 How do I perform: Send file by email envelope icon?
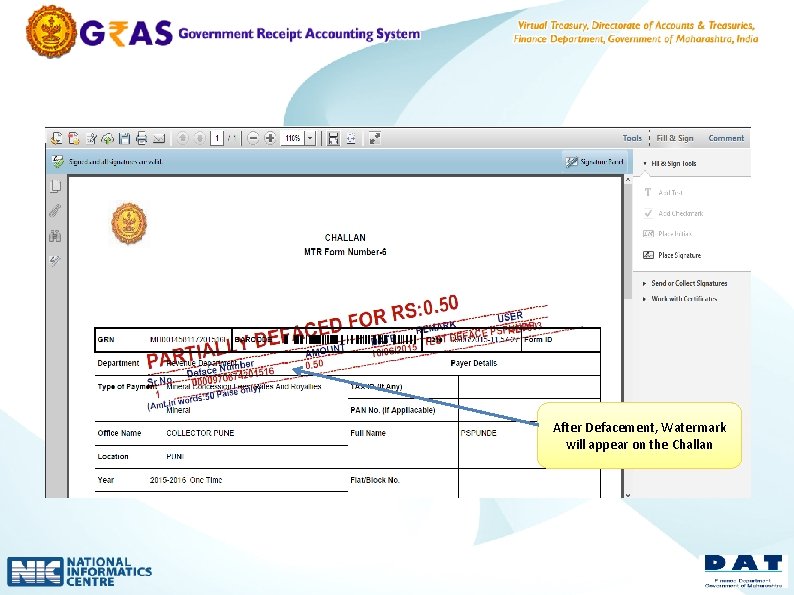[159, 138]
